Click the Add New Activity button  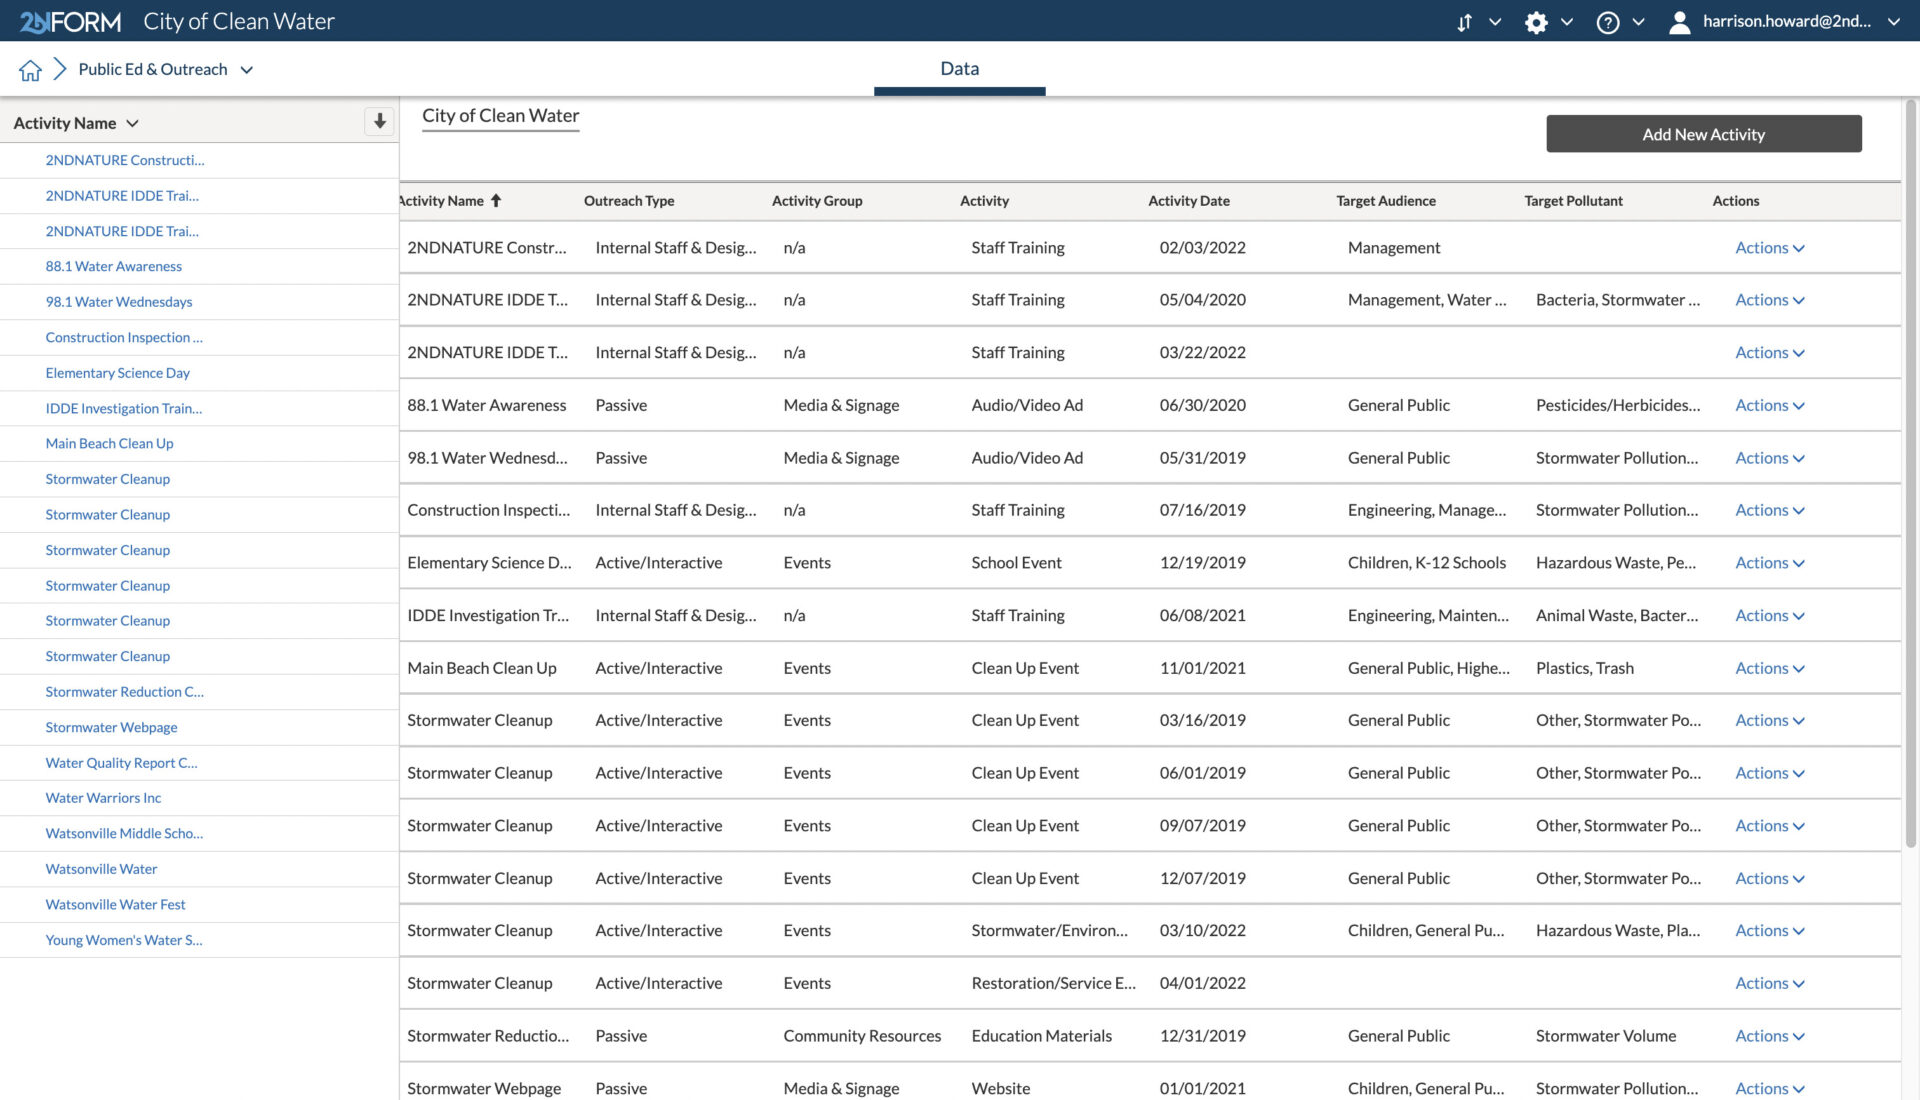click(x=1703, y=134)
